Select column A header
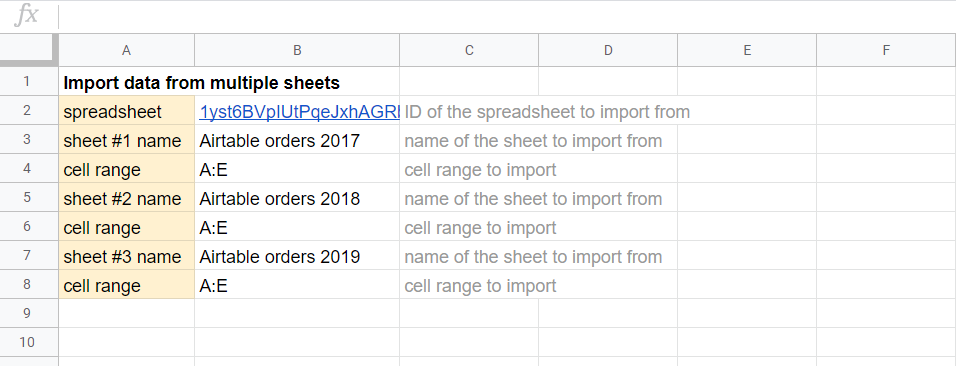This screenshot has width=956, height=366. [x=126, y=51]
